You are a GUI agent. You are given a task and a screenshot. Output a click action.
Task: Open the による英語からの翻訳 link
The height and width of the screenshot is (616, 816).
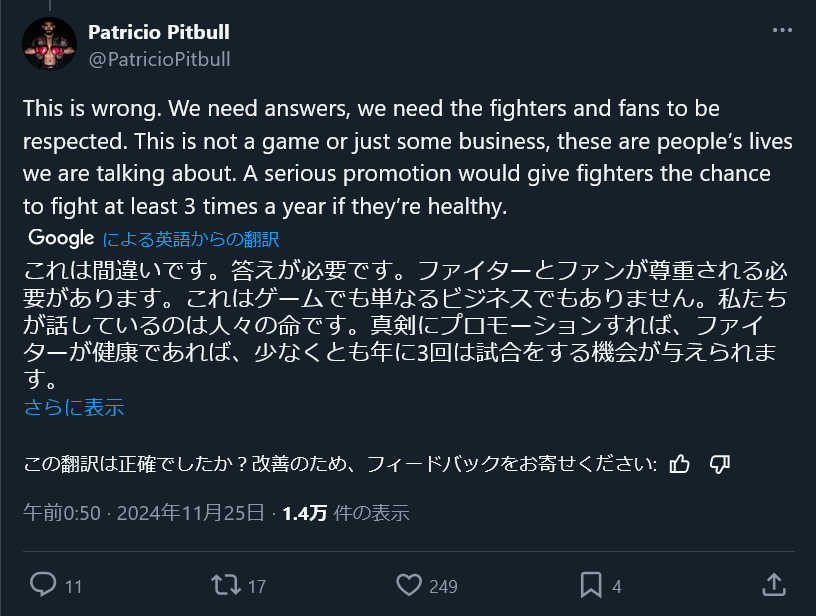click(190, 240)
